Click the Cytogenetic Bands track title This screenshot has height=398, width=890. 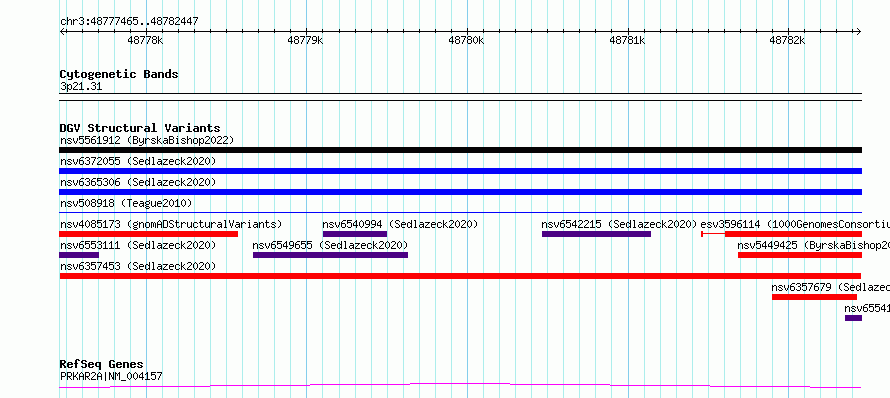click(119, 74)
